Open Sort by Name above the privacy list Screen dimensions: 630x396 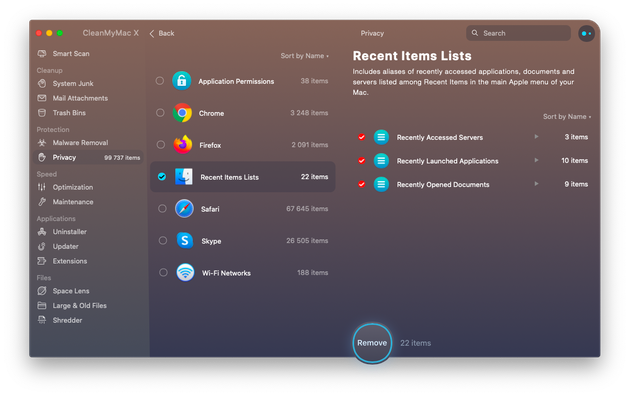305,56
